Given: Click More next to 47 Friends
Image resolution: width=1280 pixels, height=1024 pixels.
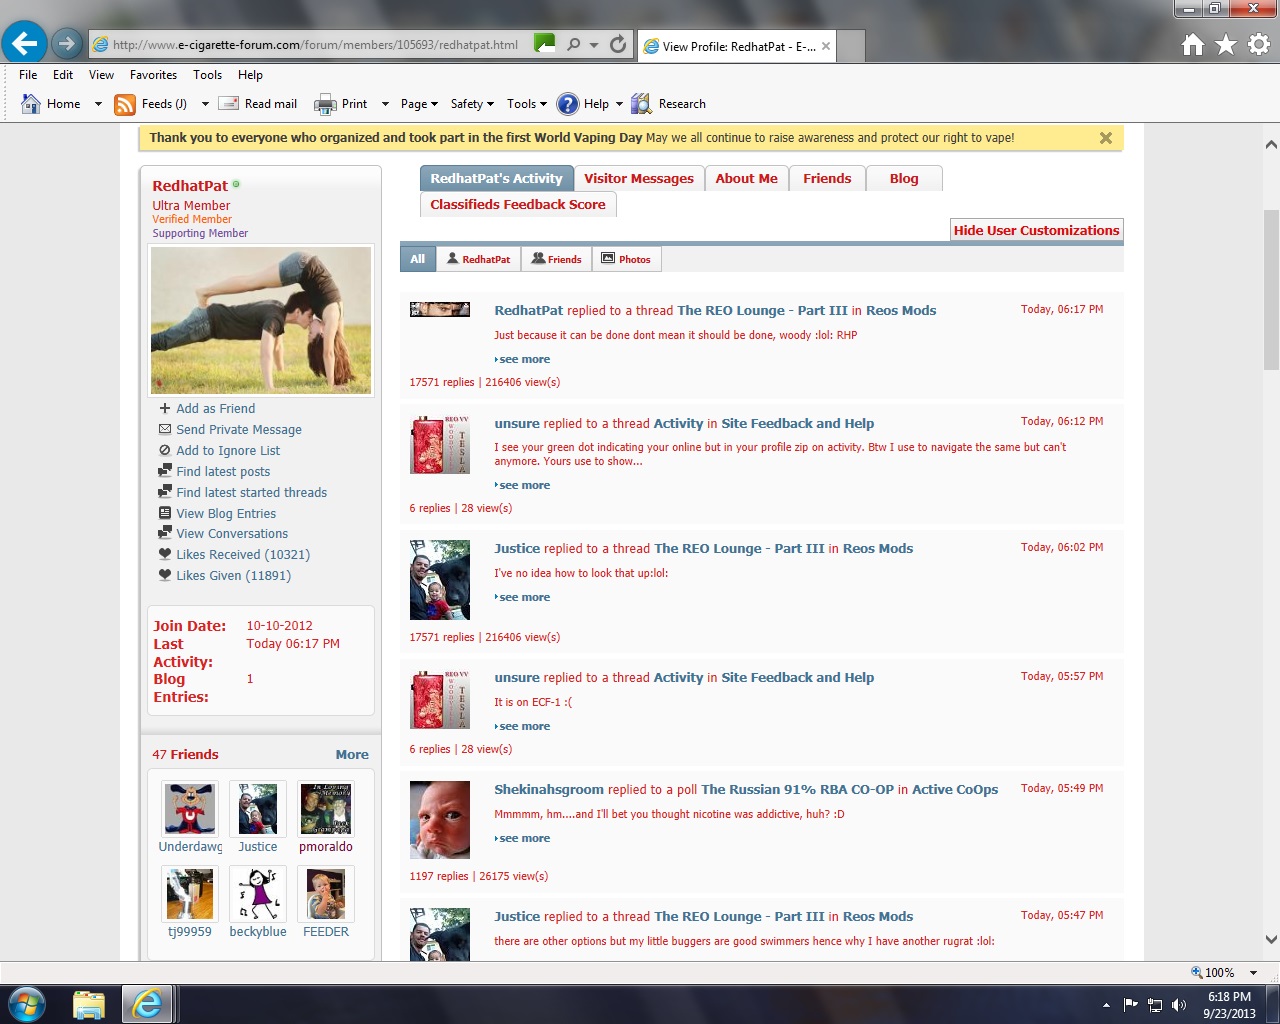Looking at the screenshot, I should click(x=352, y=755).
